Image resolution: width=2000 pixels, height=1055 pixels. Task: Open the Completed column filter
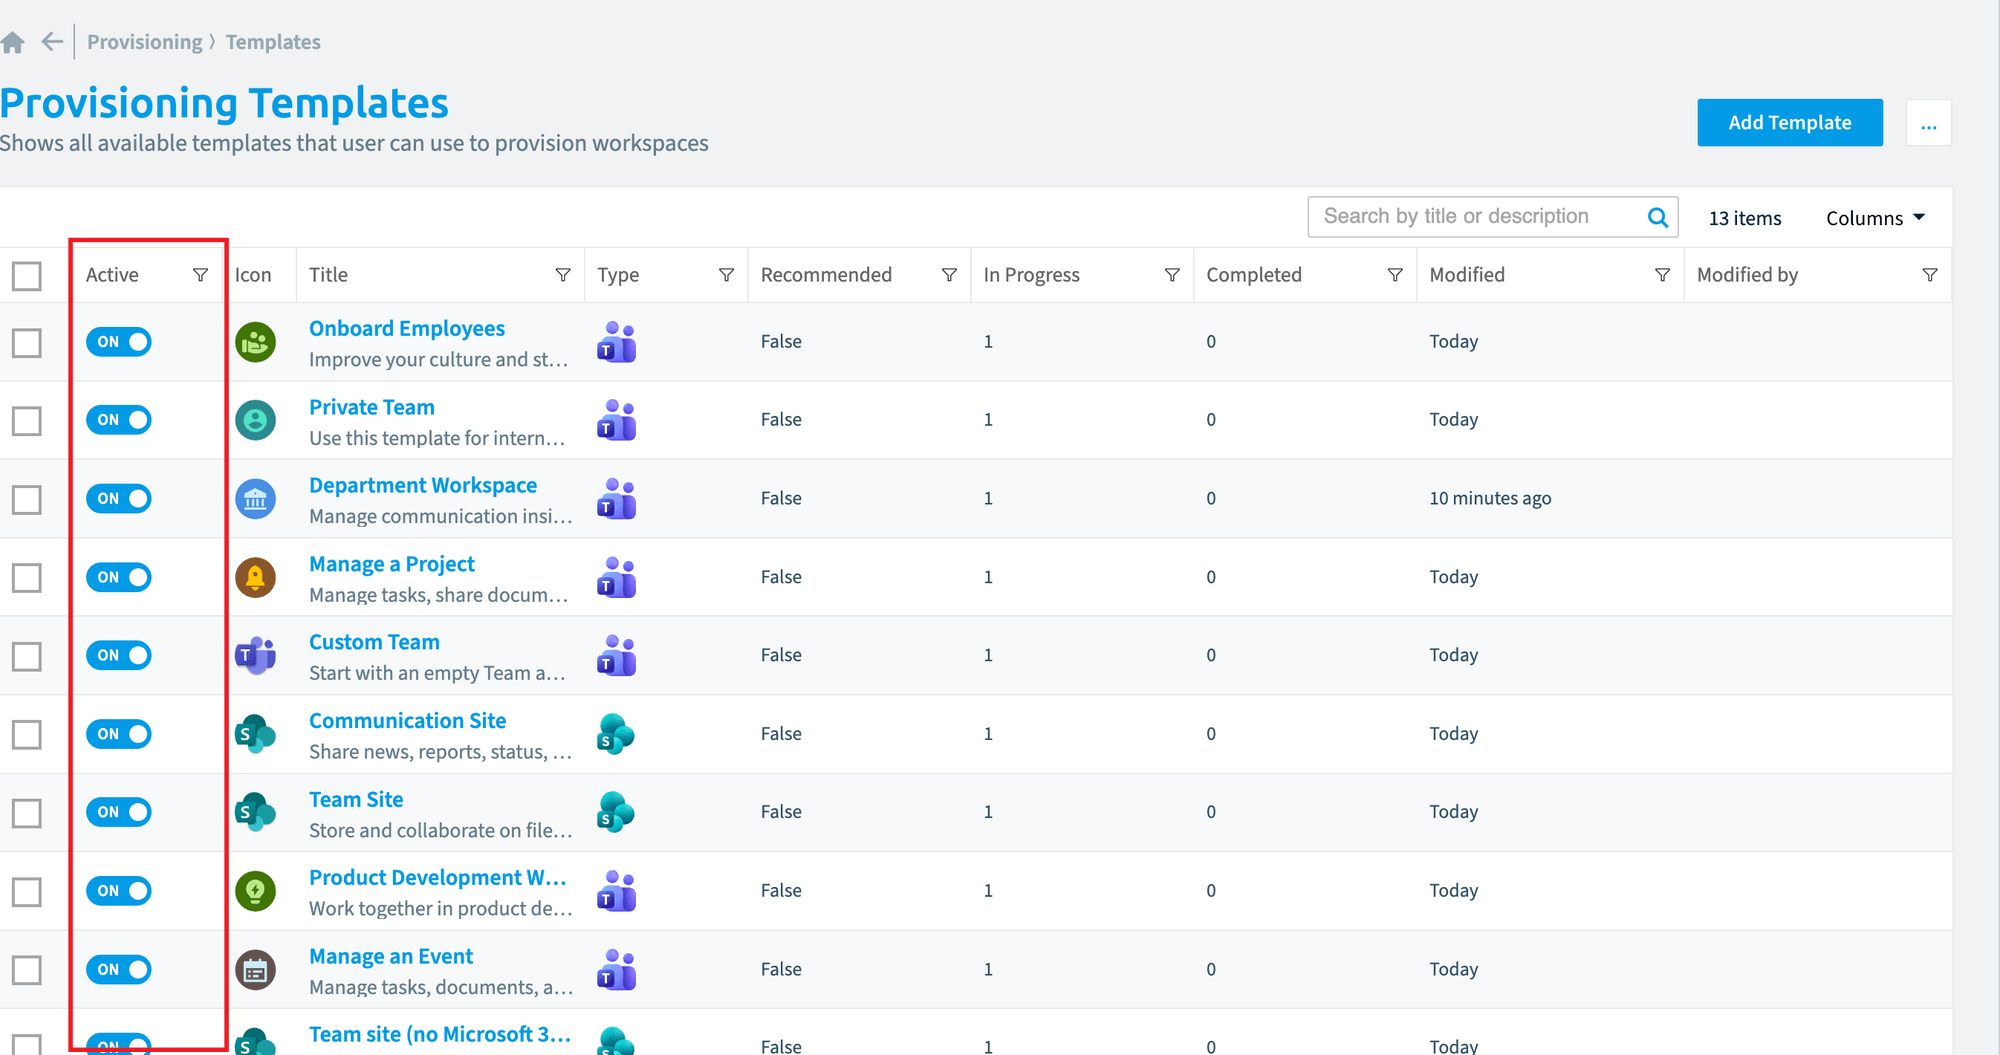click(1395, 275)
